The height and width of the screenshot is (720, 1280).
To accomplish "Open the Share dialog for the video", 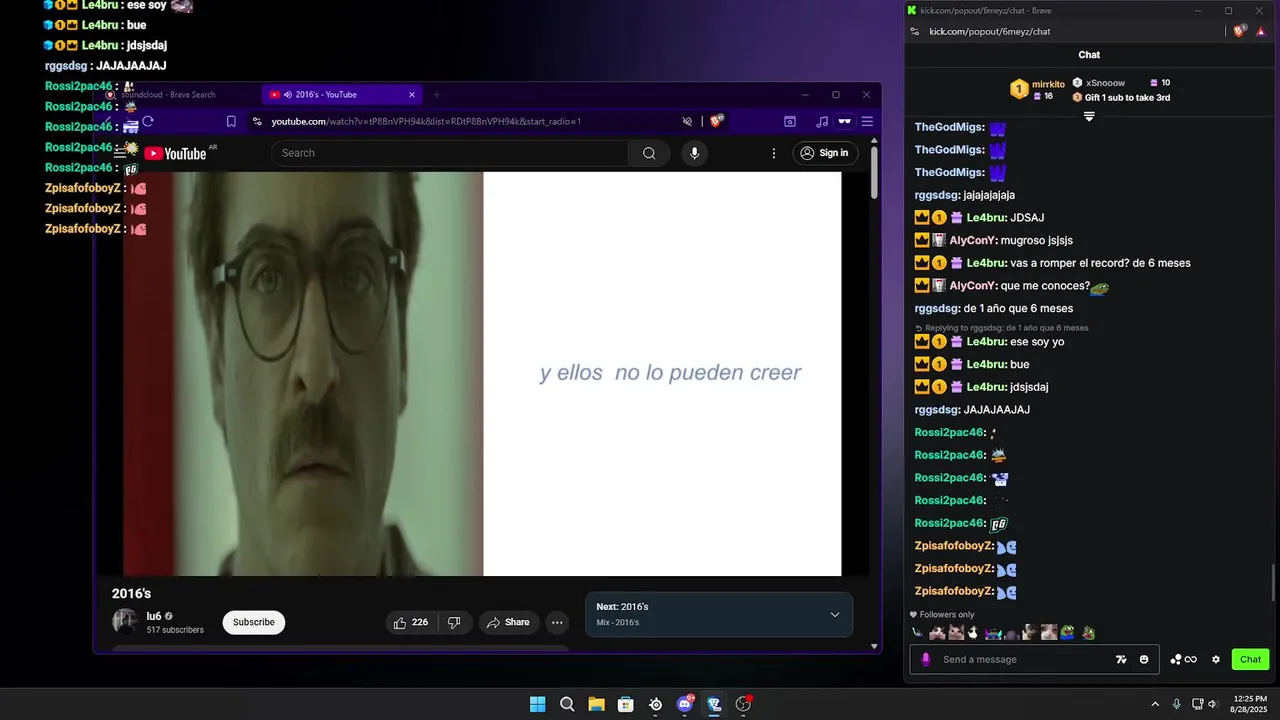I will click(508, 622).
